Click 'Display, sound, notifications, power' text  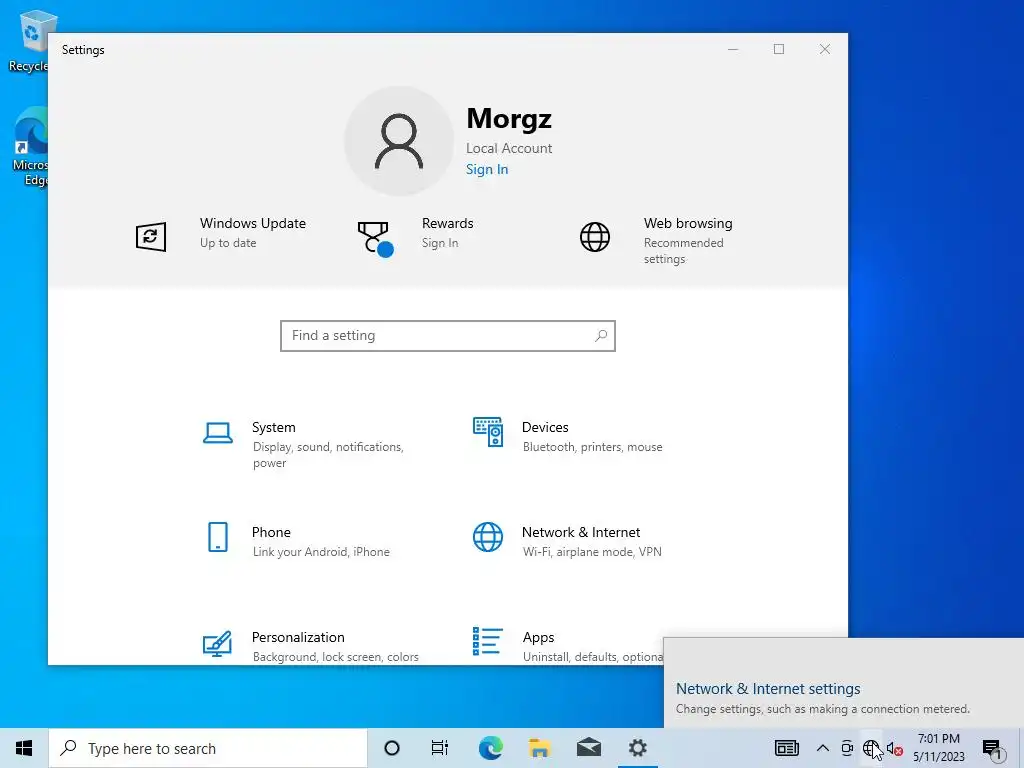[328, 455]
